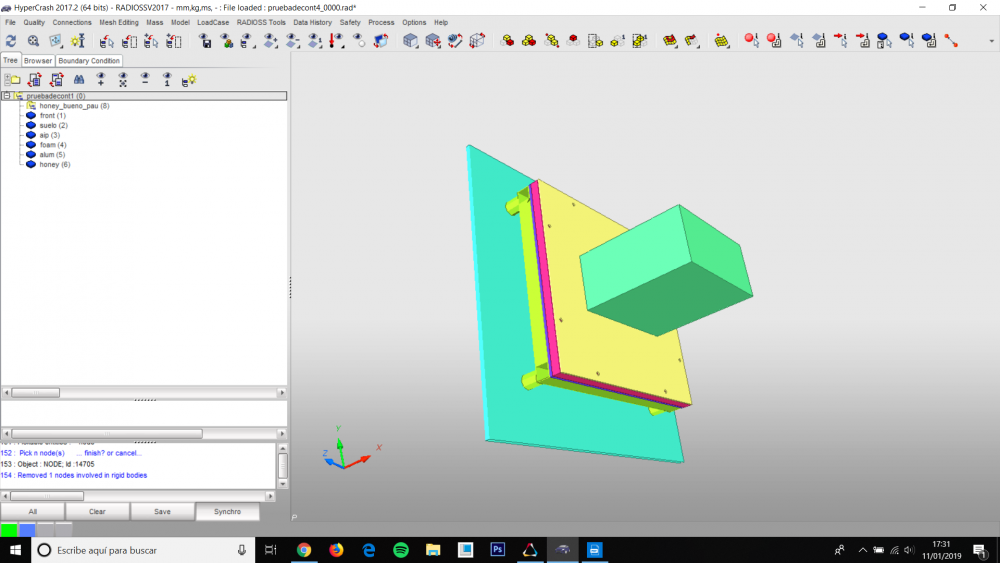The width and height of the screenshot is (1000, 563).
Task: Click the light bulb icon in tree toolbar
Action: point(188,80)
